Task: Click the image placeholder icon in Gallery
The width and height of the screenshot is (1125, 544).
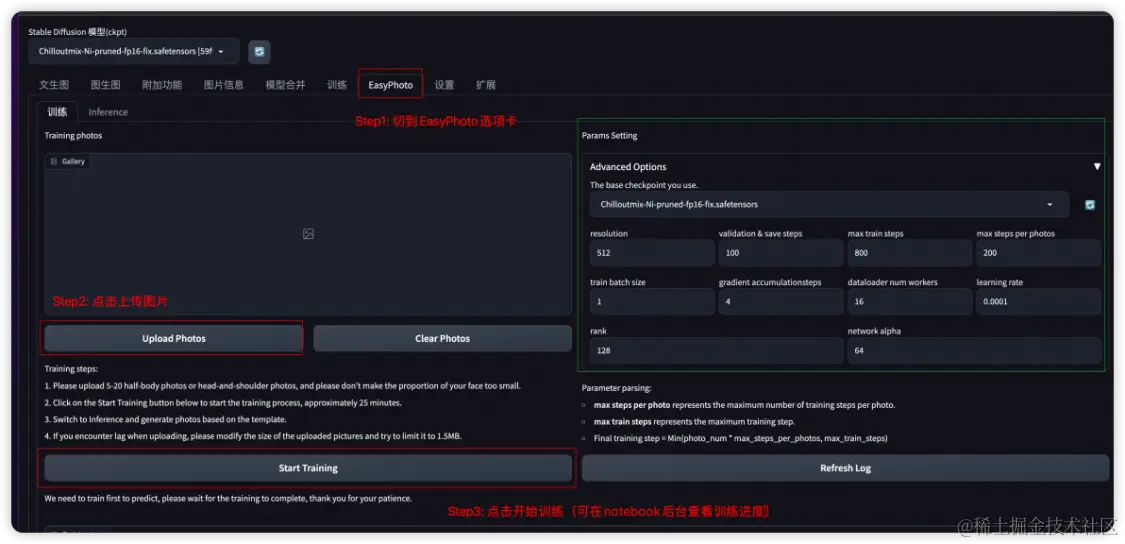Action: pyautogui.click(x=308, y=234)
